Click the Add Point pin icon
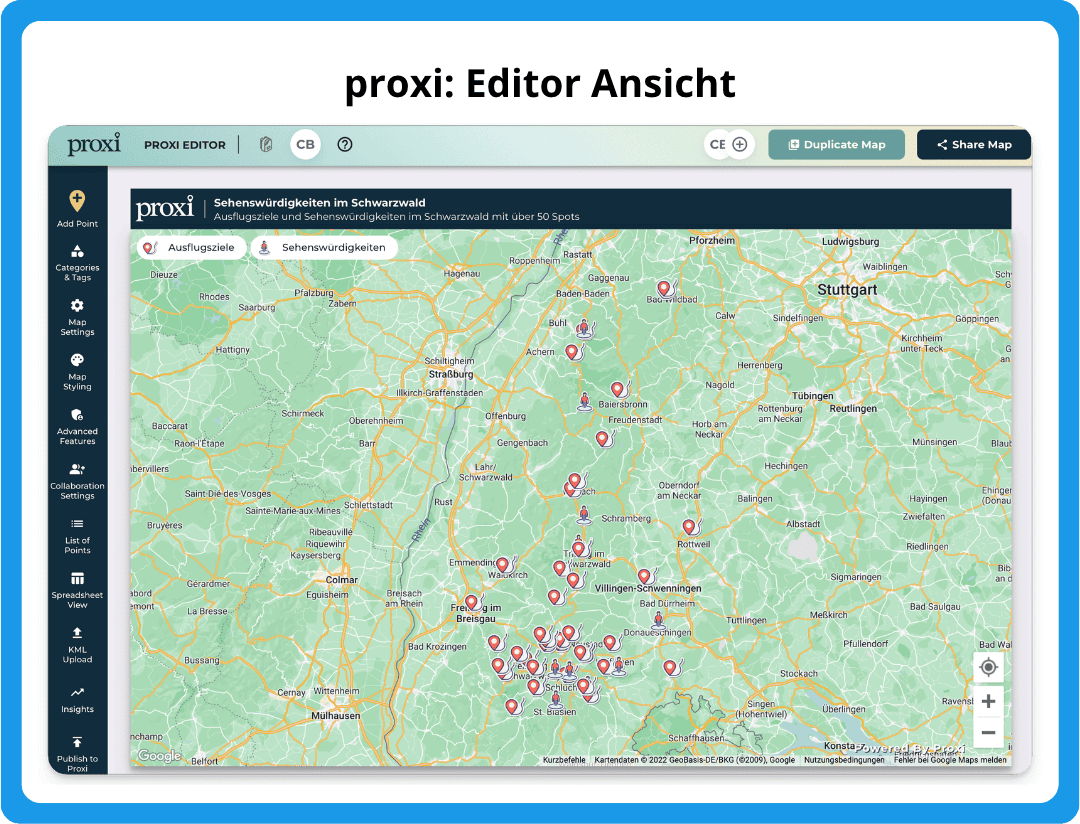 (77, 200)
